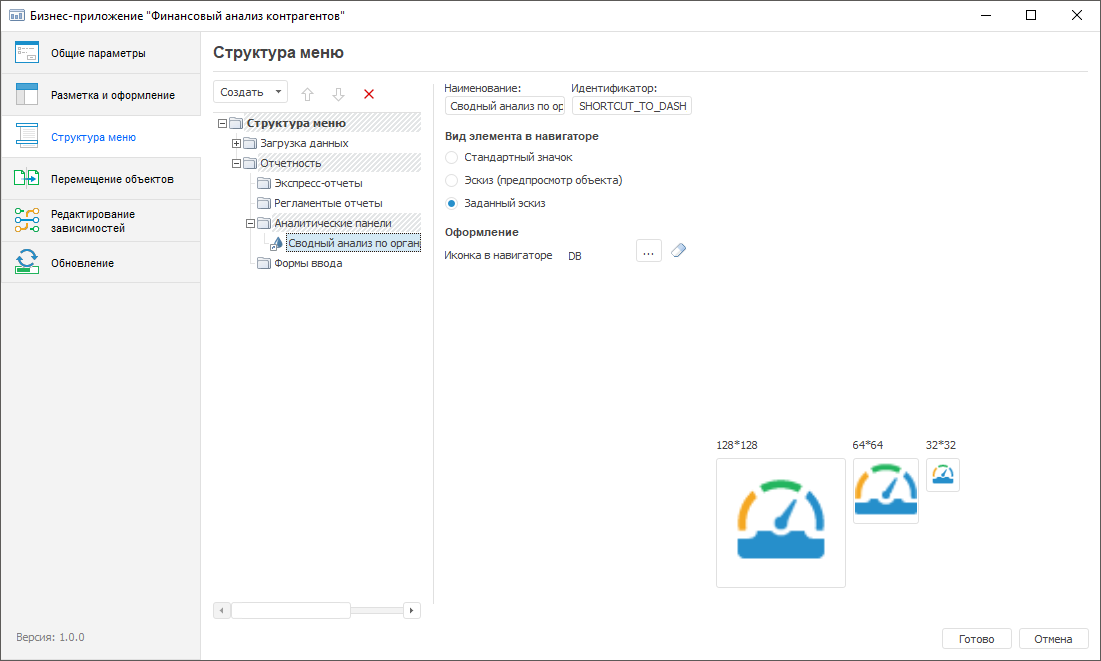Click the folder icon of Загрузка данных
This screenshot has width=1101, height=661.
[250, 143]
